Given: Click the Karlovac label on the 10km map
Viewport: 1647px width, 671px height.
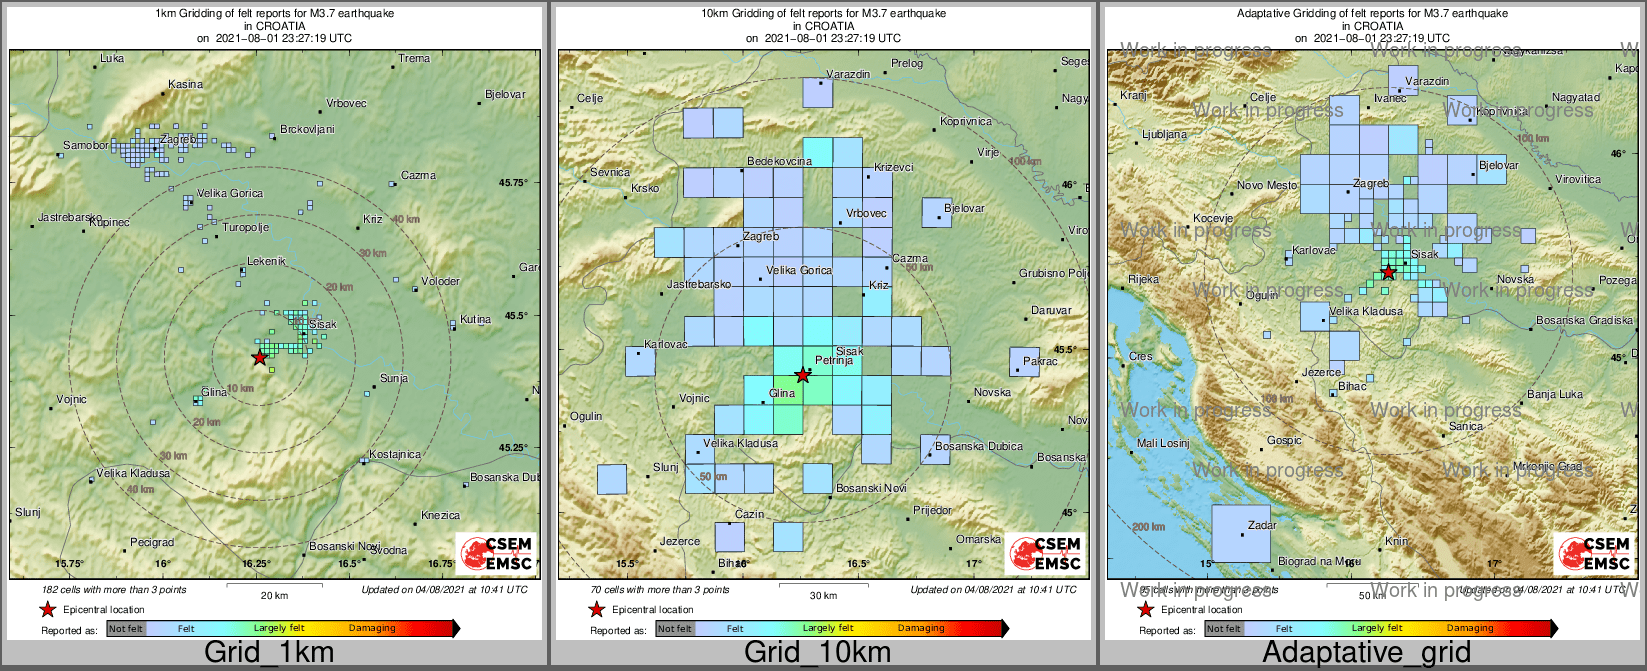Looking at the screenshot, I should coord(666,344).
